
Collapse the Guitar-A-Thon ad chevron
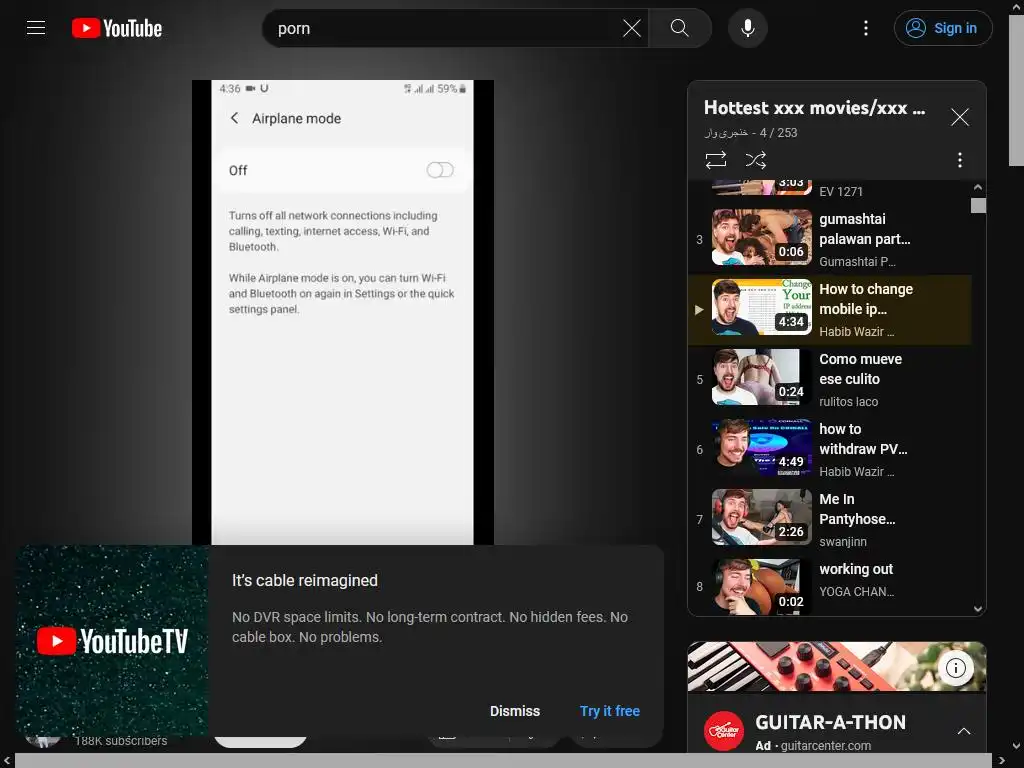(963, 731)
